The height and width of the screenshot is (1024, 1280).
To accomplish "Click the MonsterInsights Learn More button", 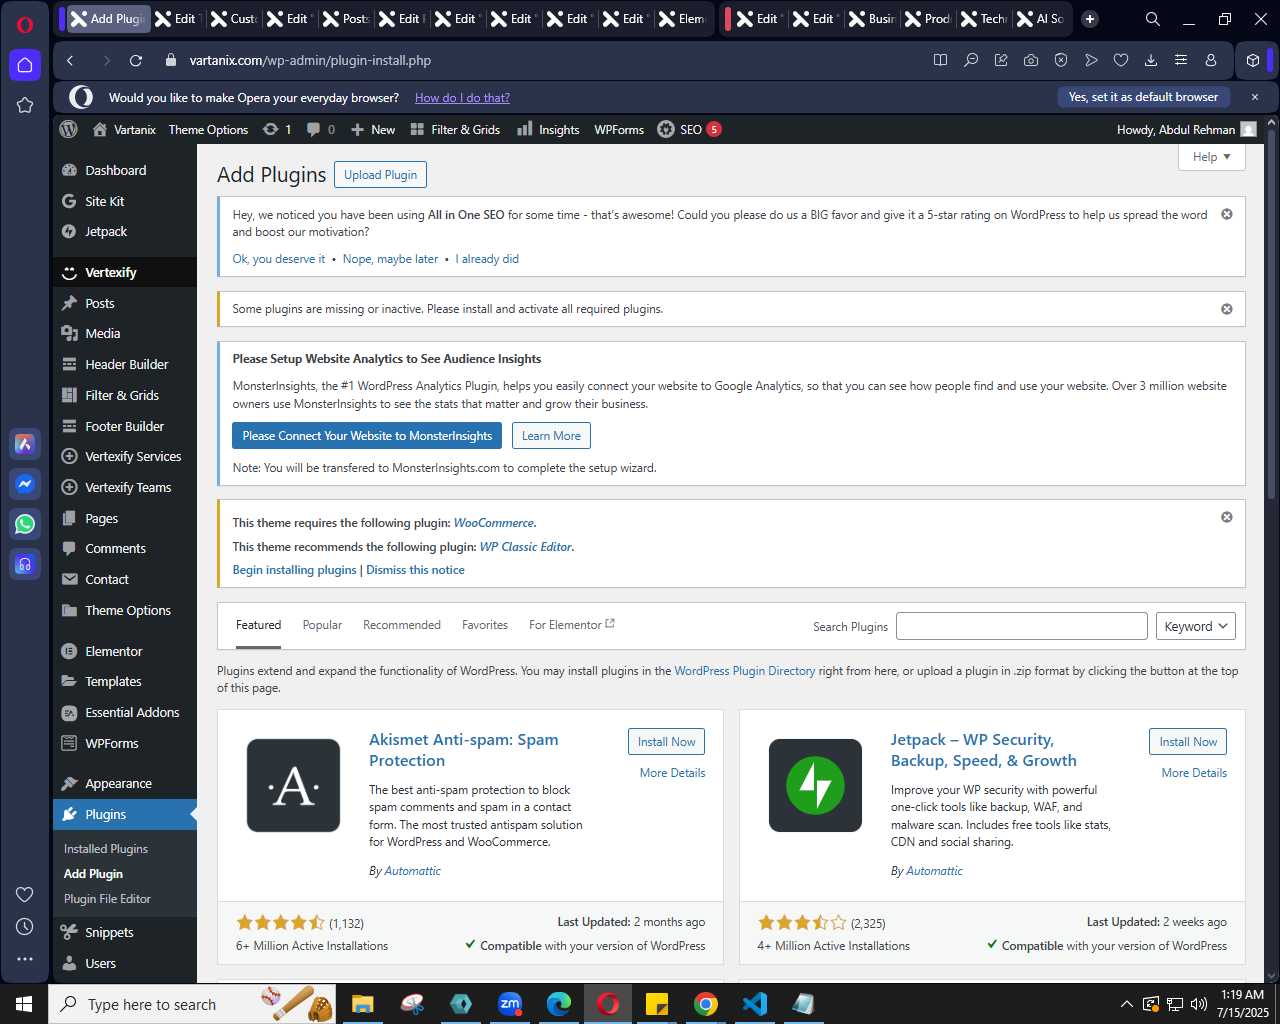I will point(551,436).
